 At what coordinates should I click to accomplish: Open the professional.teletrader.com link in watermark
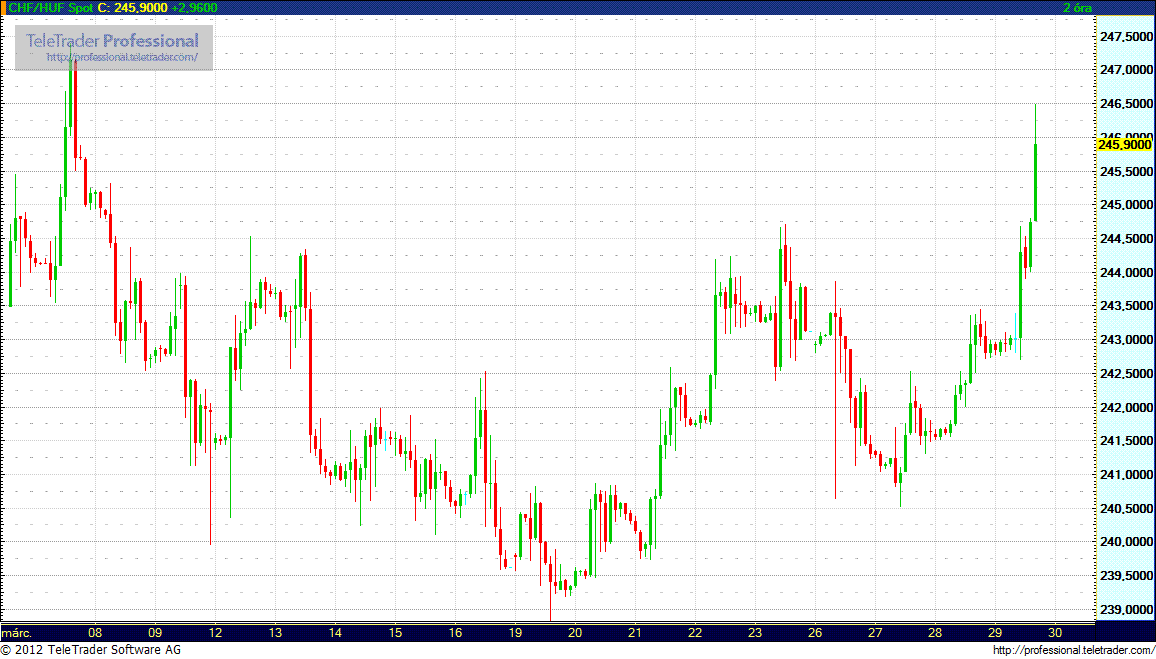point(128,58)
